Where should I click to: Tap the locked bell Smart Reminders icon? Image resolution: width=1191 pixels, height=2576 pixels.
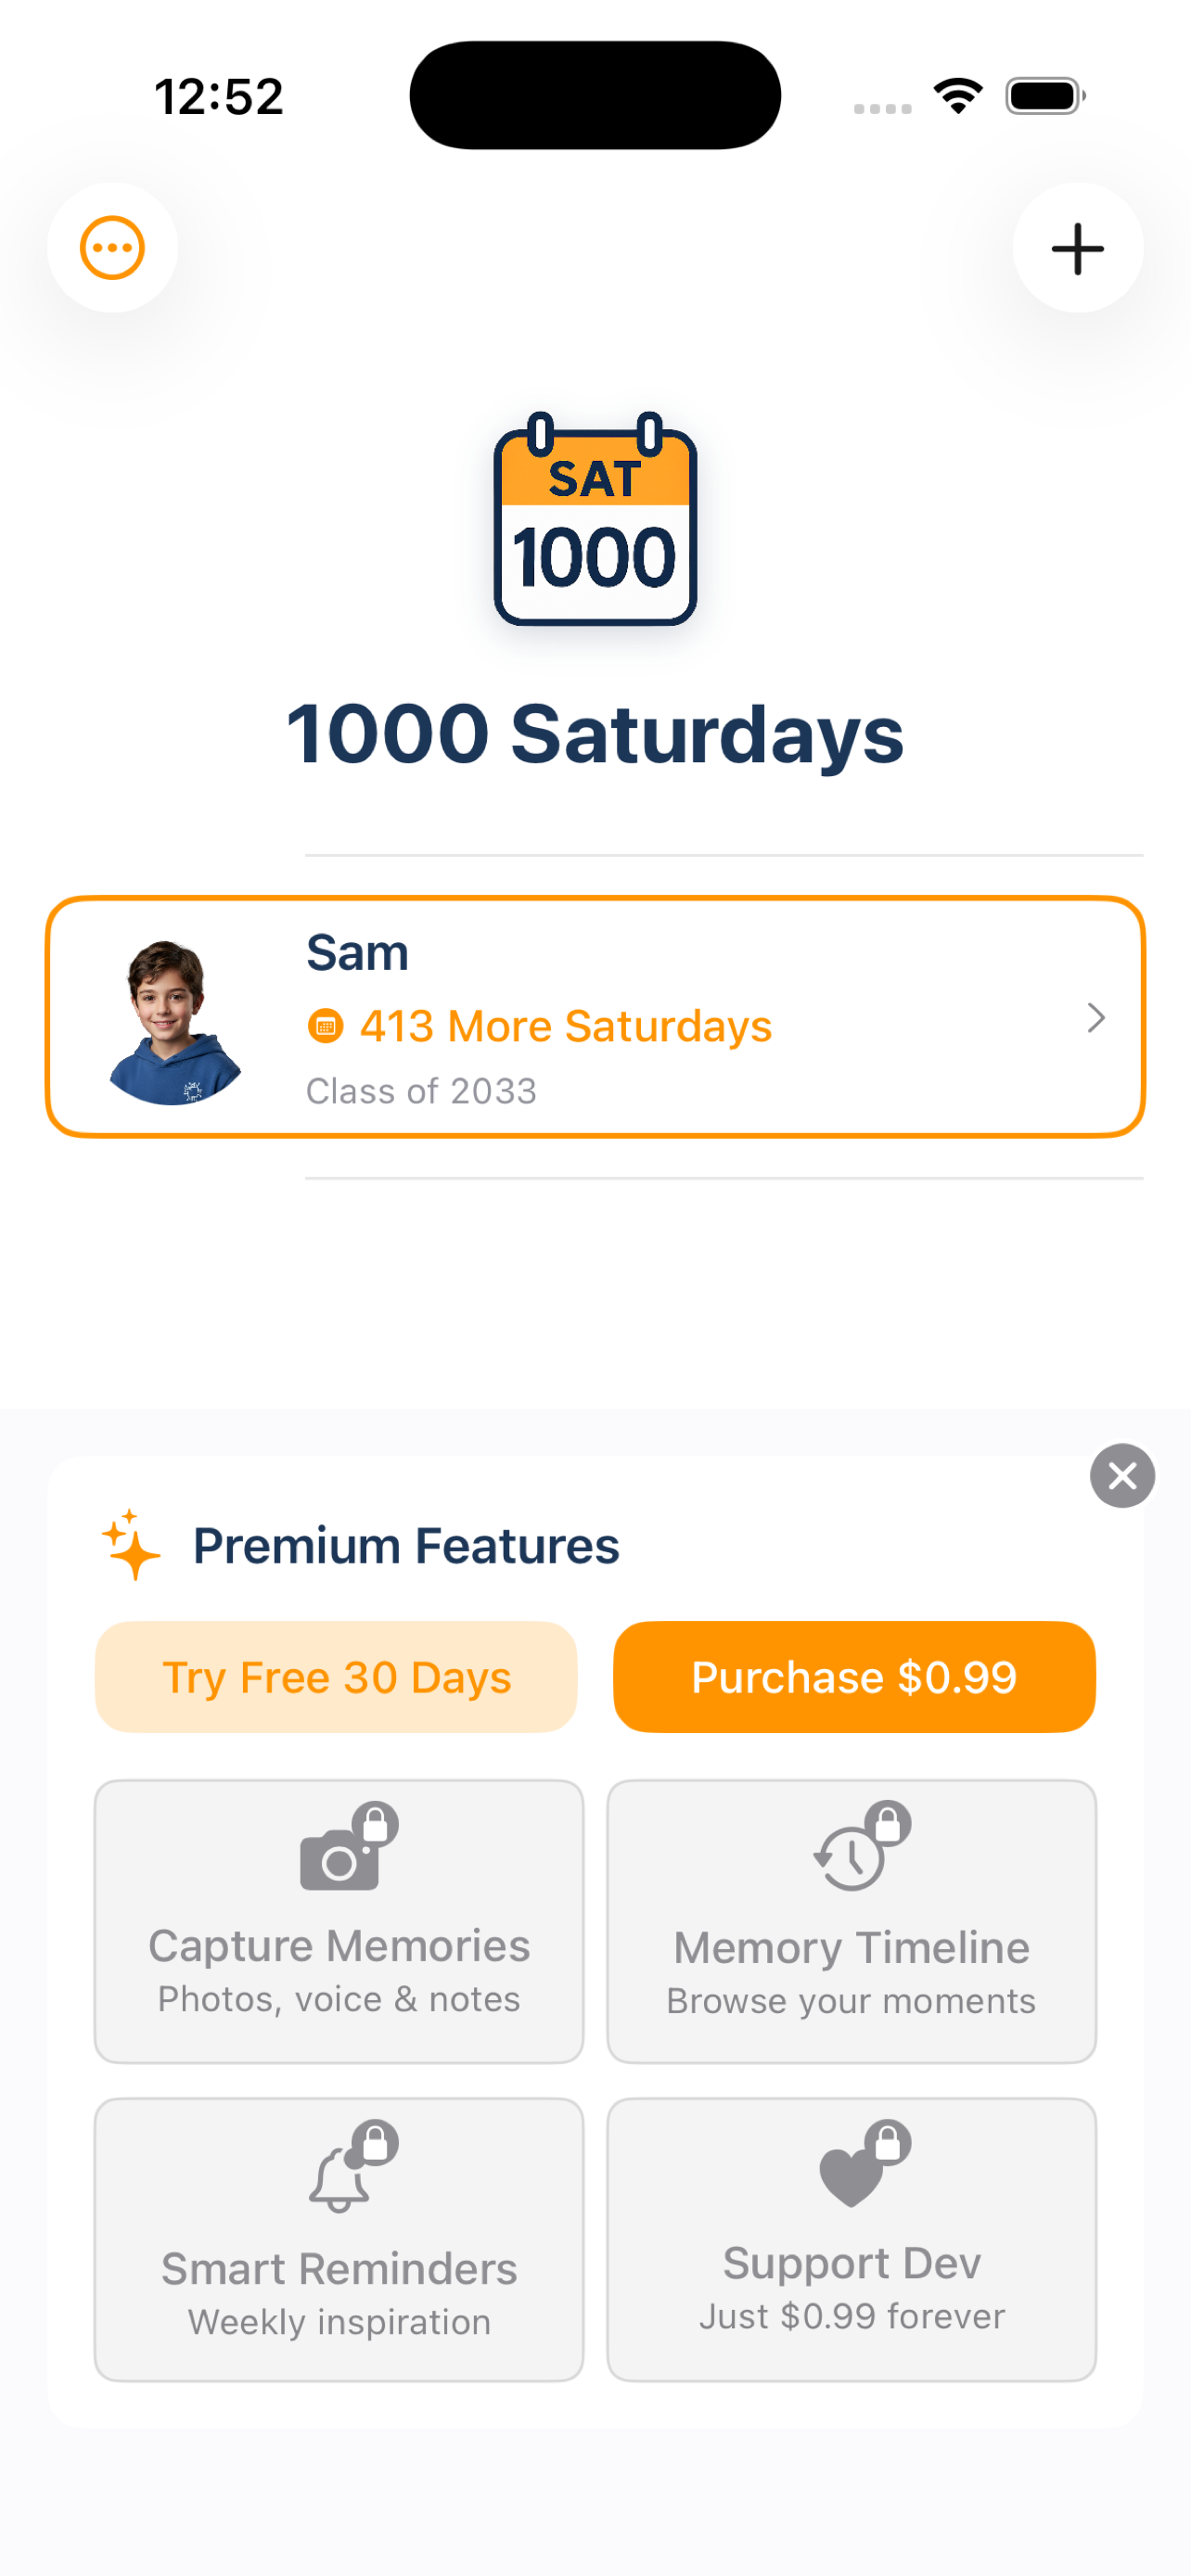[x=346, y=2166]
